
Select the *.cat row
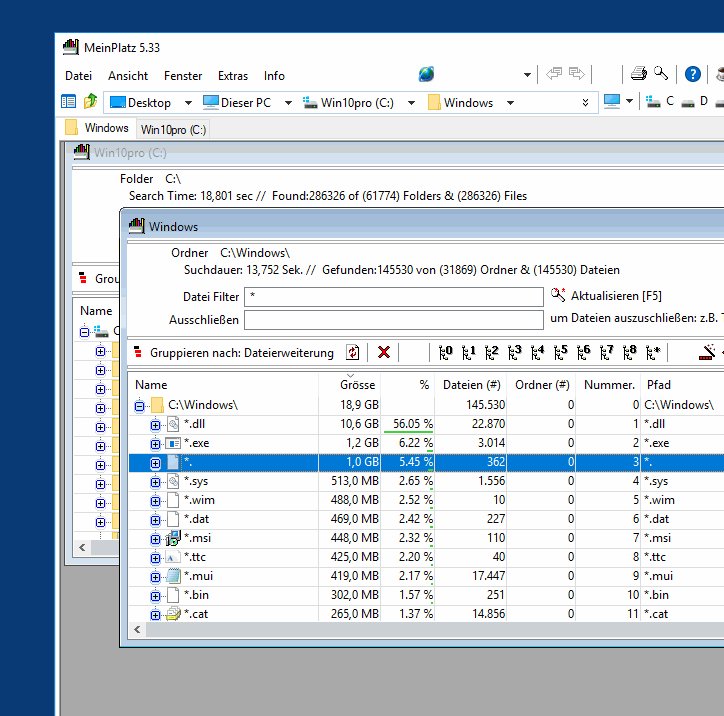click(426, 614)
